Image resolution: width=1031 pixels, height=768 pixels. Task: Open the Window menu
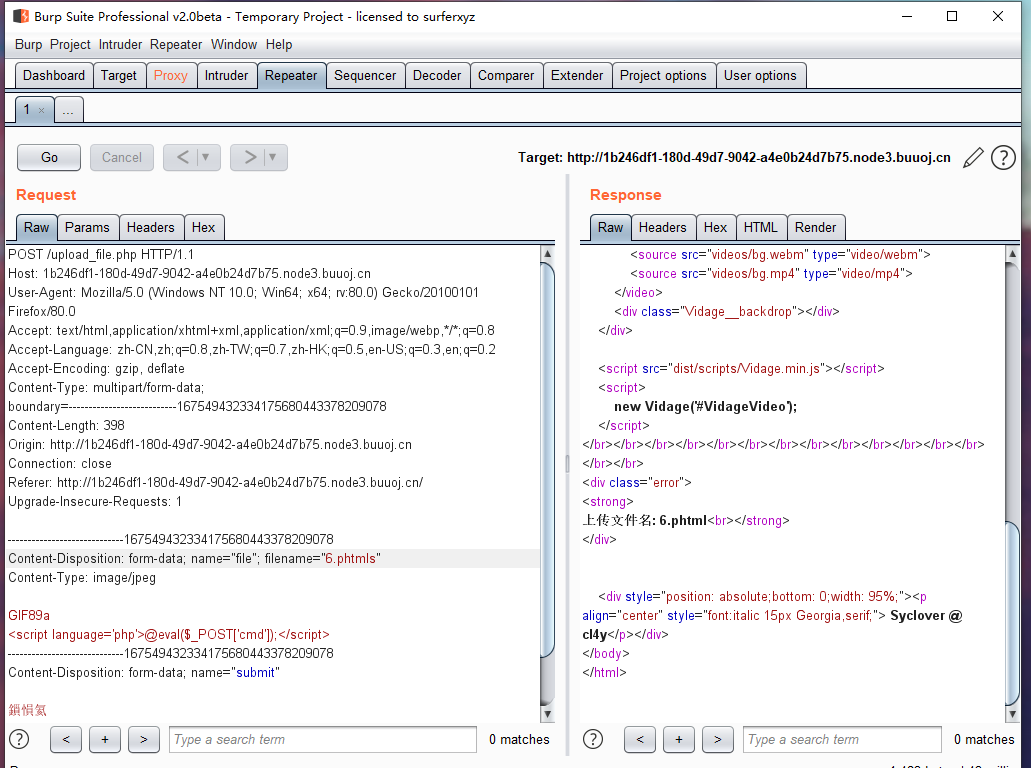click(233, 45)
